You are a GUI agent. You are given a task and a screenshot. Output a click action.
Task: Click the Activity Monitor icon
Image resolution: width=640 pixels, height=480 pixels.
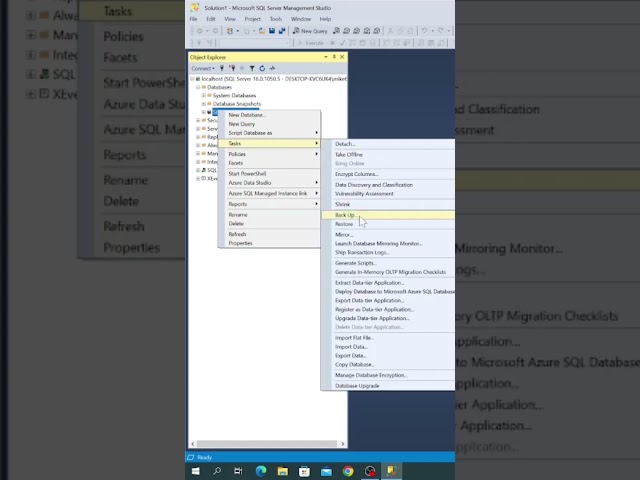pos(272,68)
